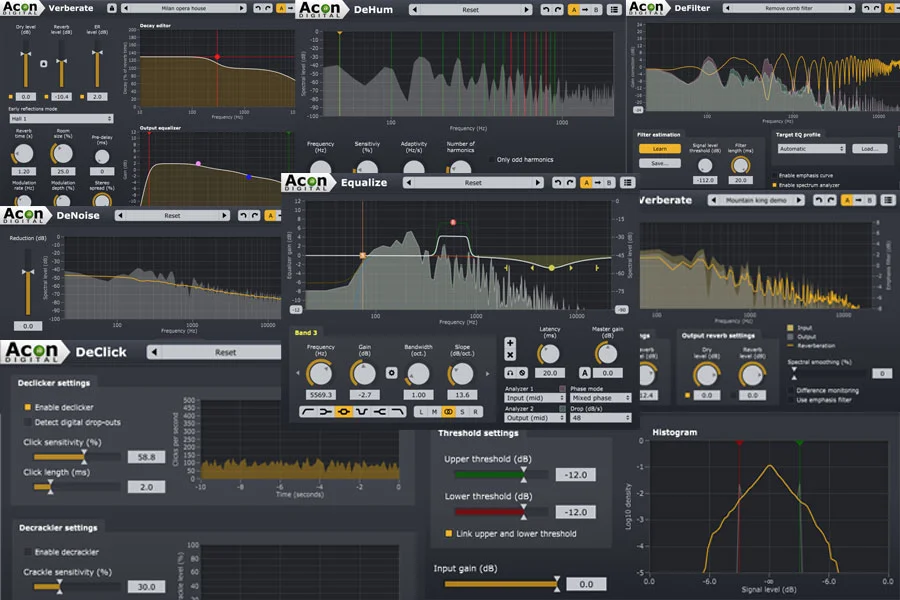Click next preset arrow in DeHum

point(526,10)
